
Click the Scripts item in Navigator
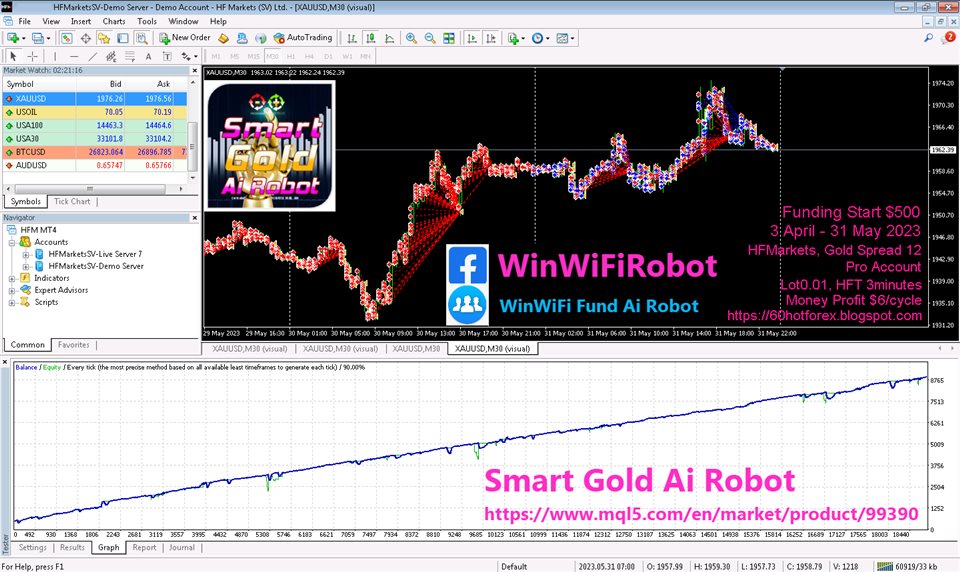[x=46, y=302]
